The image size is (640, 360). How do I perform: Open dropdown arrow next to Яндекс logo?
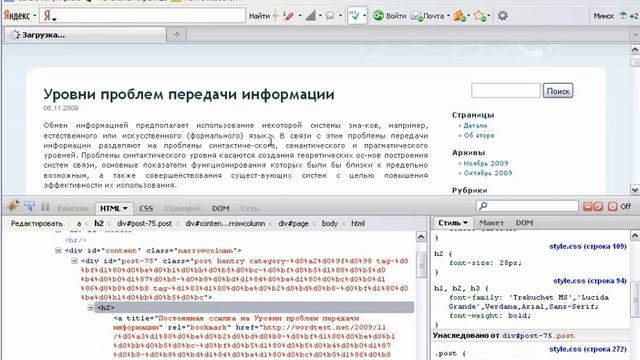pos(35,16)
